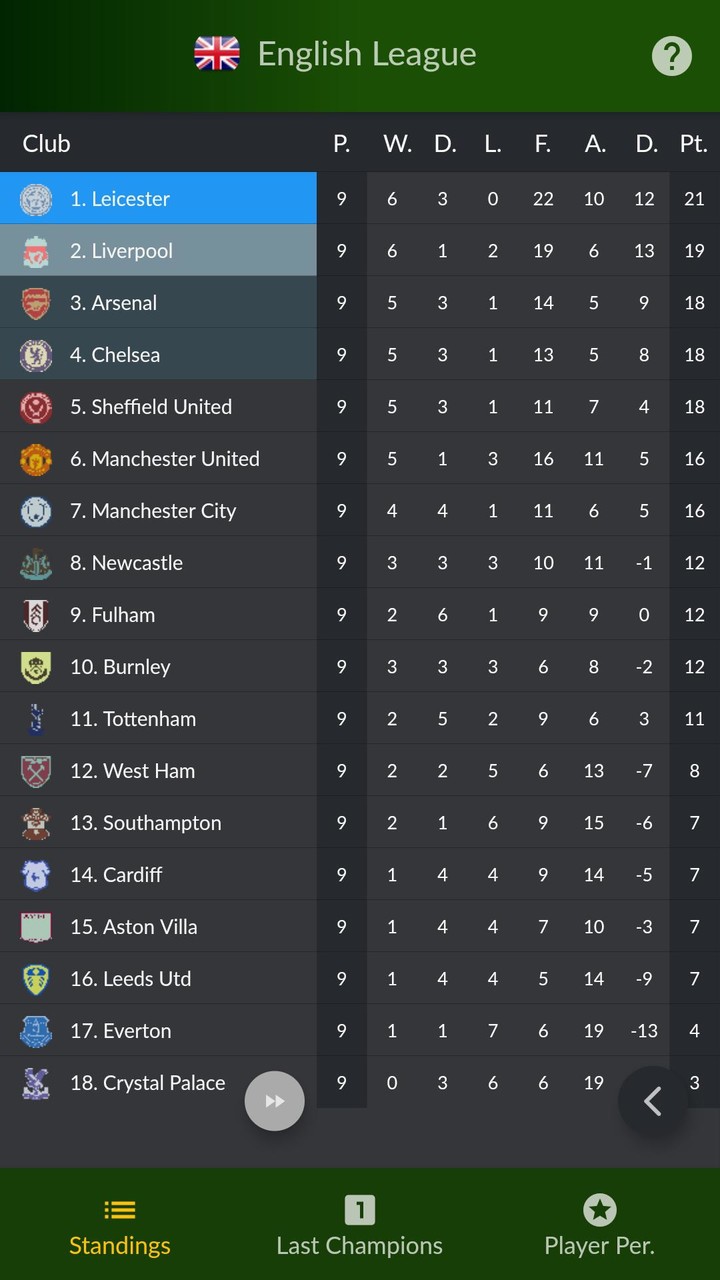Click the Pt. column header
The image size is (720, 1280).
pyautogui.click(x=693, y=144)
